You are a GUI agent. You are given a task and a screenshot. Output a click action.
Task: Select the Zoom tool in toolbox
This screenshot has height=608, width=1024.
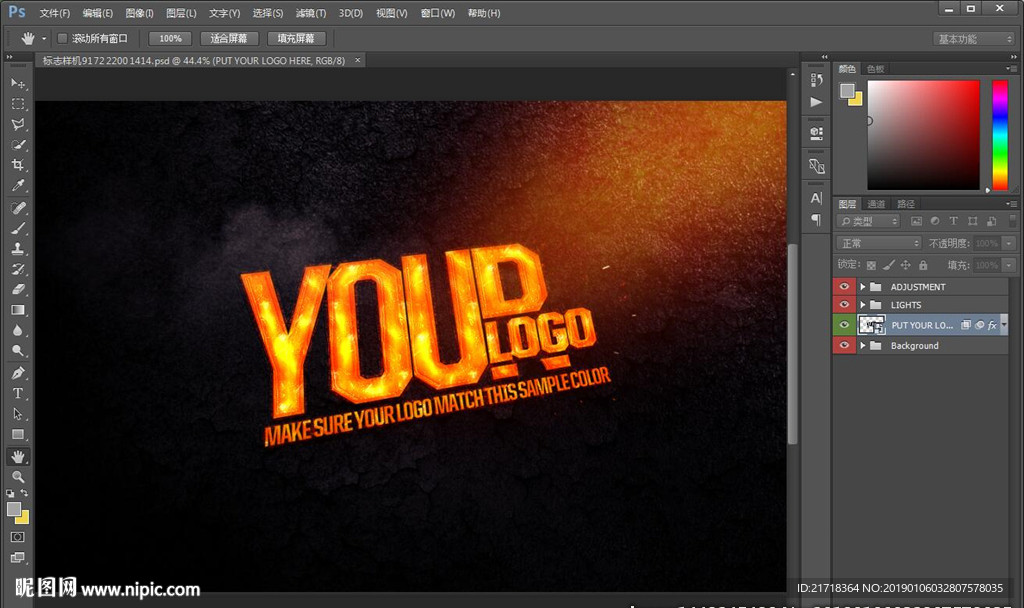coord(18,477)
